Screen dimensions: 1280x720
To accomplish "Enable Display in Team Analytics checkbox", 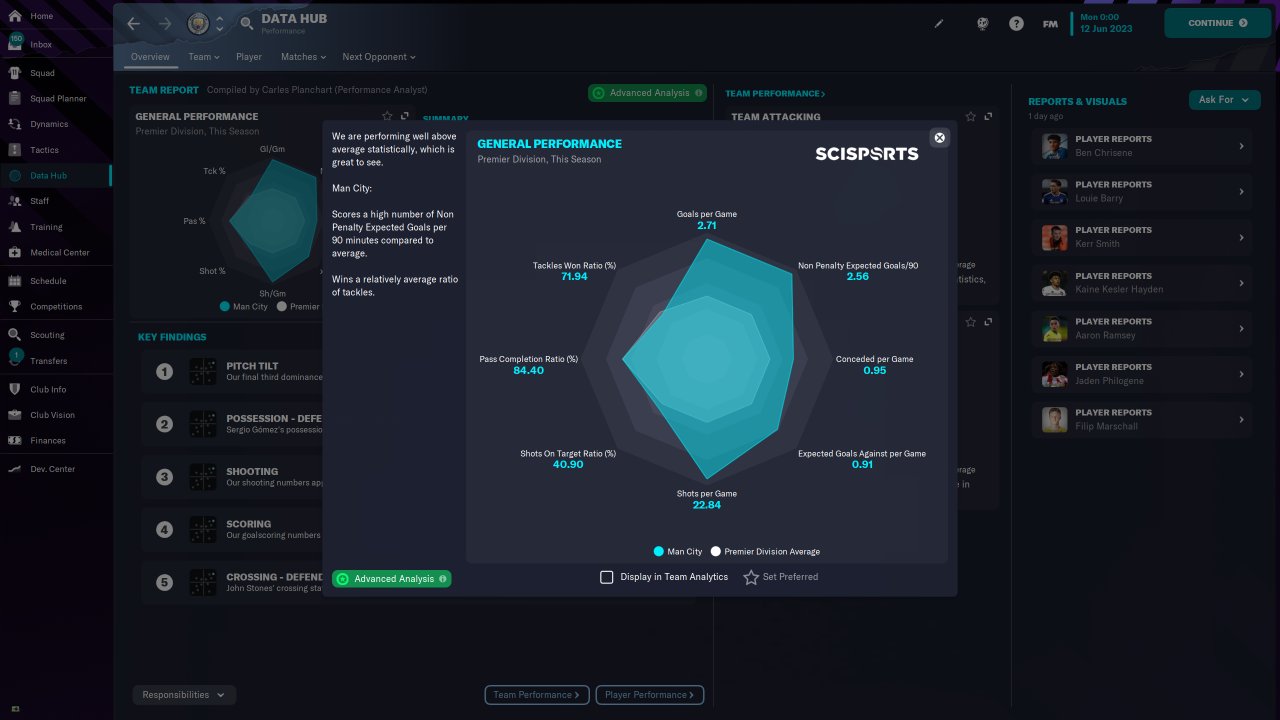I will [606, 577].
